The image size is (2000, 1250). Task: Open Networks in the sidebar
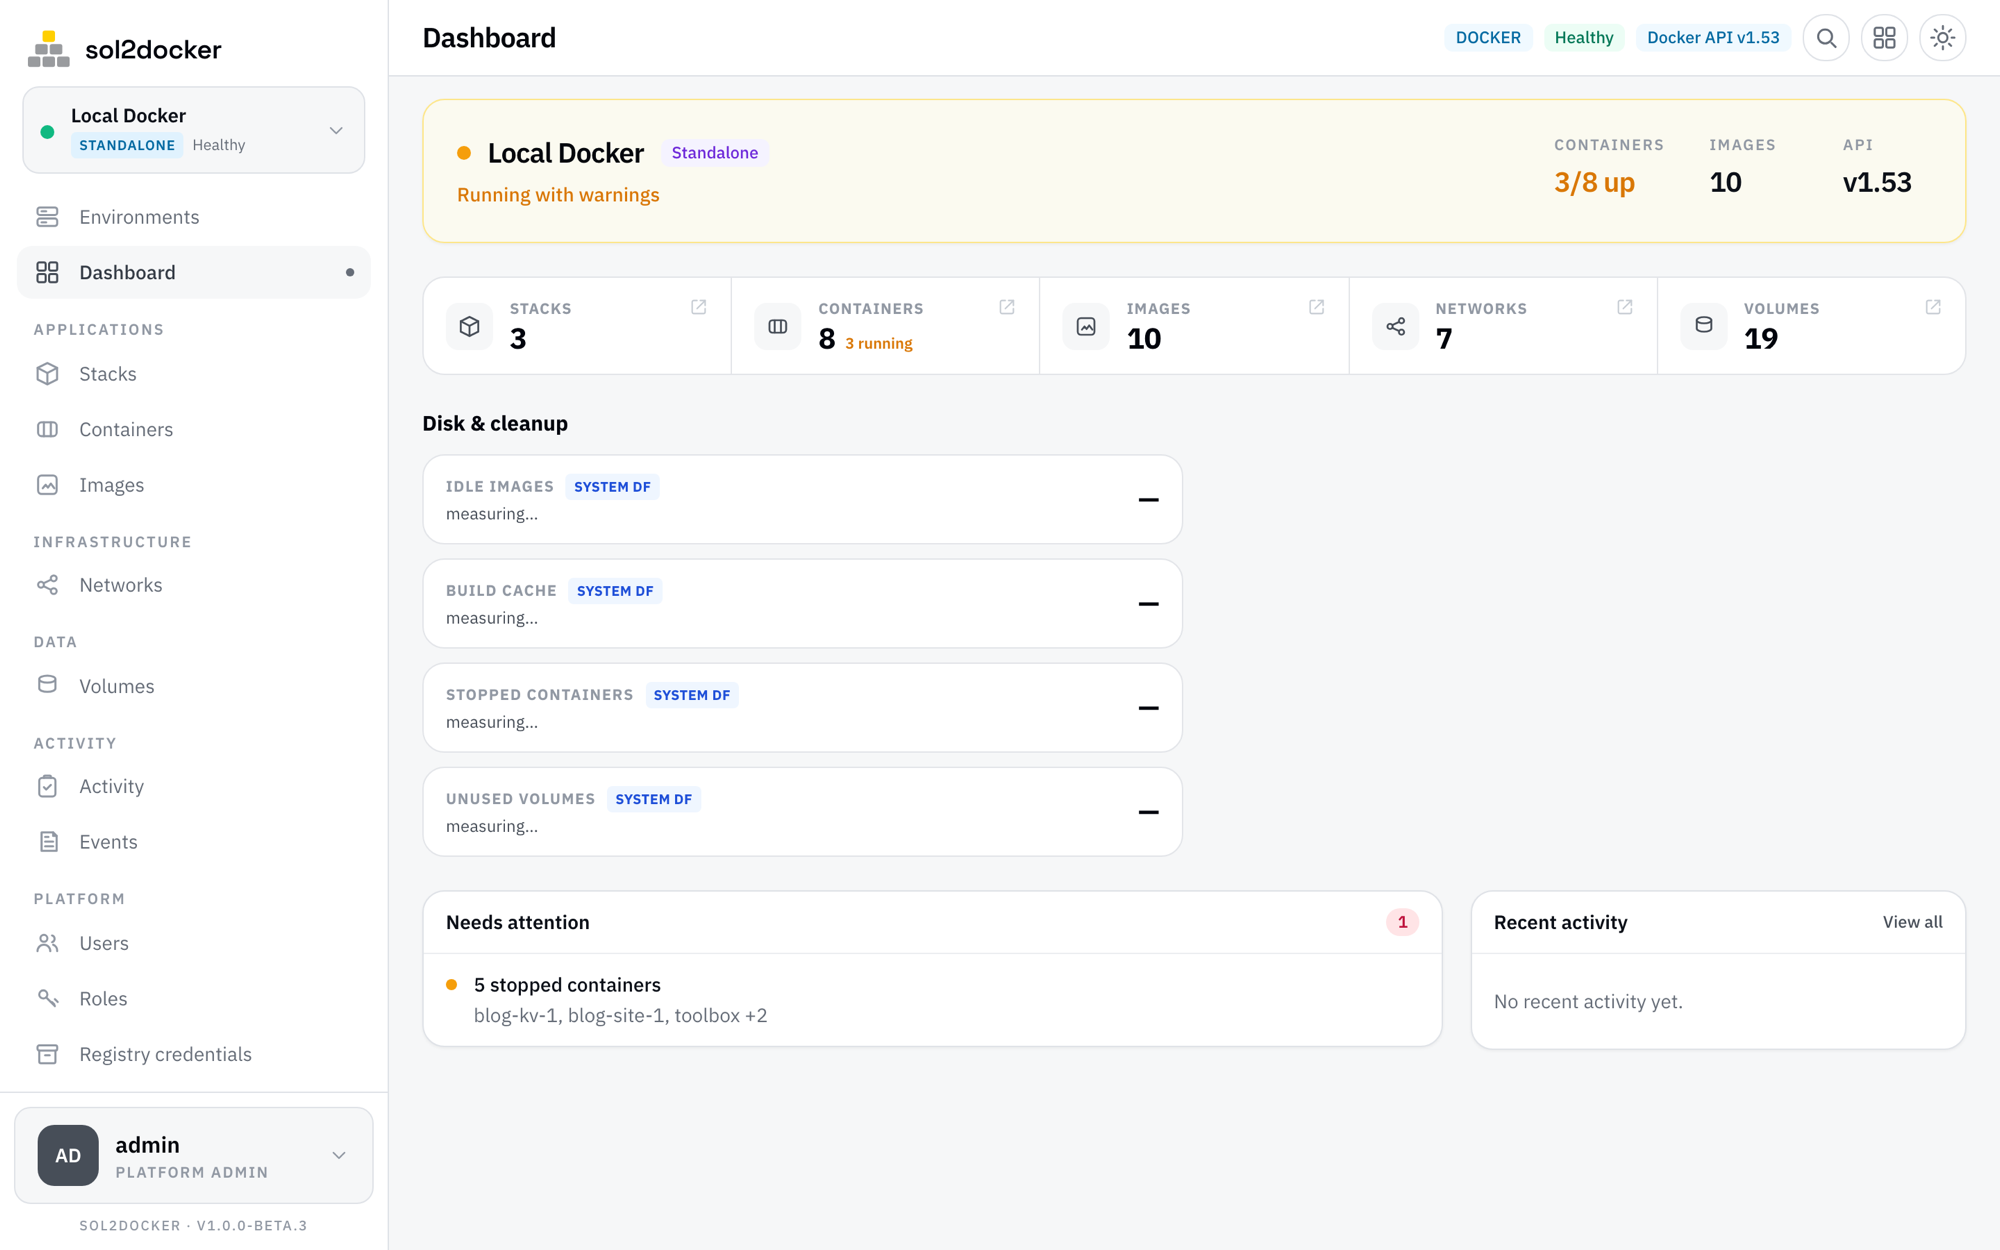pyautogui.click(x=194, y=585)
